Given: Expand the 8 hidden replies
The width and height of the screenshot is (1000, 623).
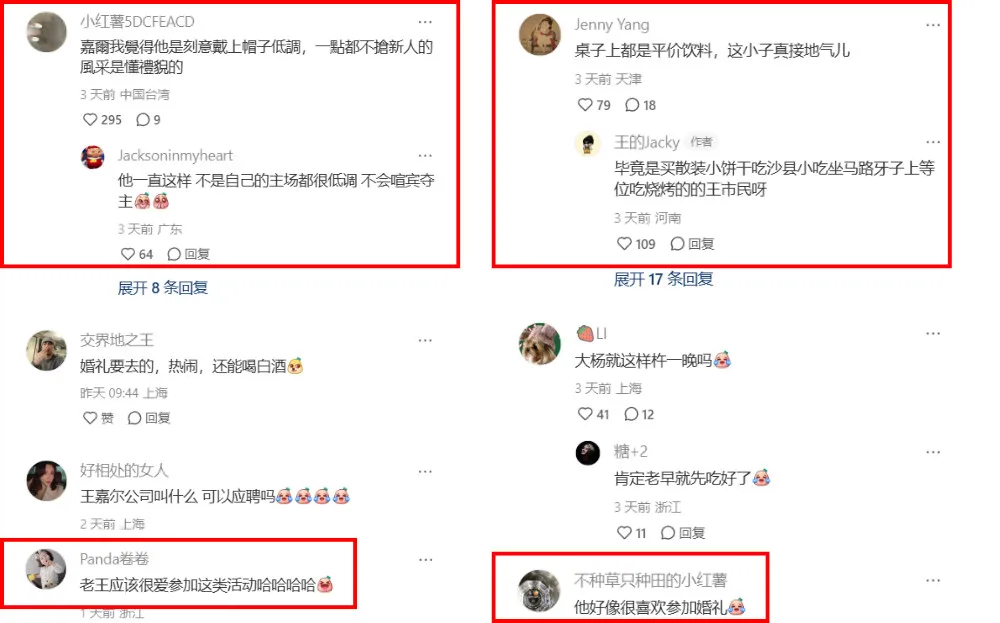Looking at the screenshot, I should tap(163, 288).
